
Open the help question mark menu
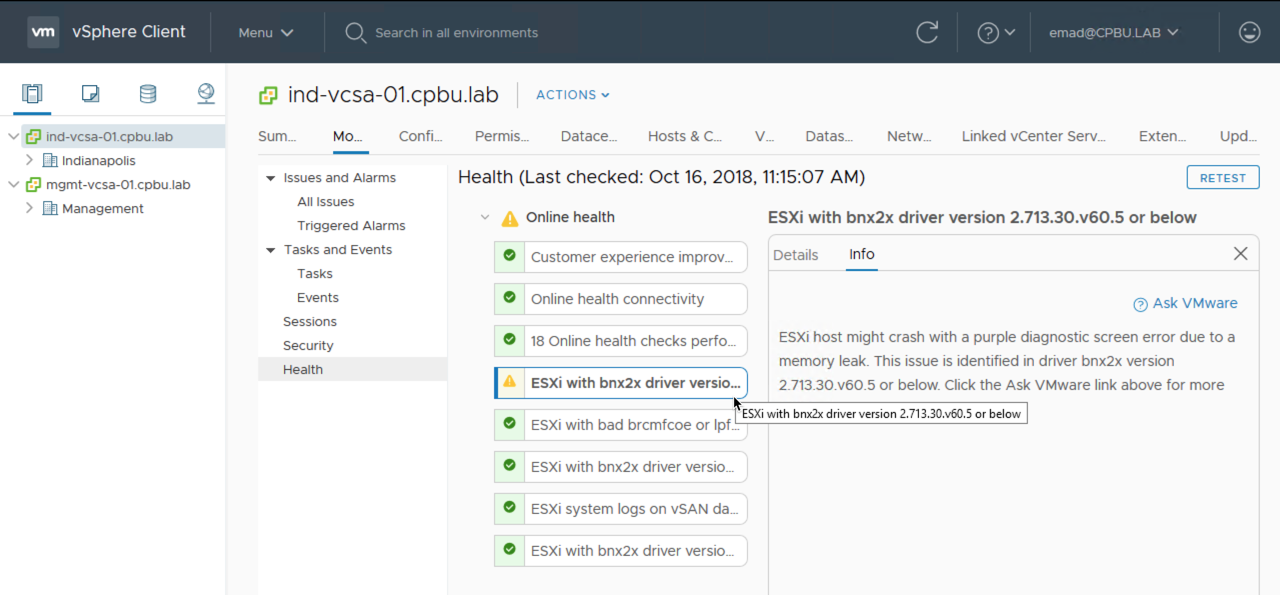[x=996, y=32]
